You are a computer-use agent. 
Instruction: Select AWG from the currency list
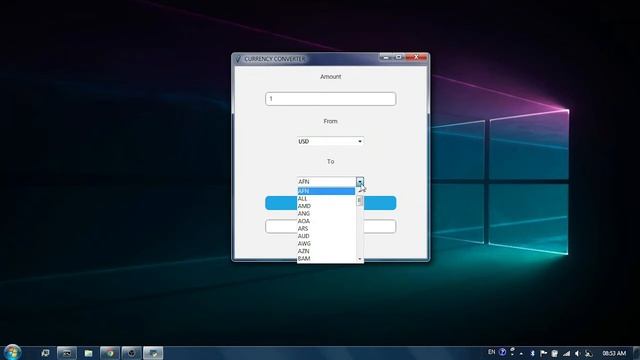click(x=326, y=243)
